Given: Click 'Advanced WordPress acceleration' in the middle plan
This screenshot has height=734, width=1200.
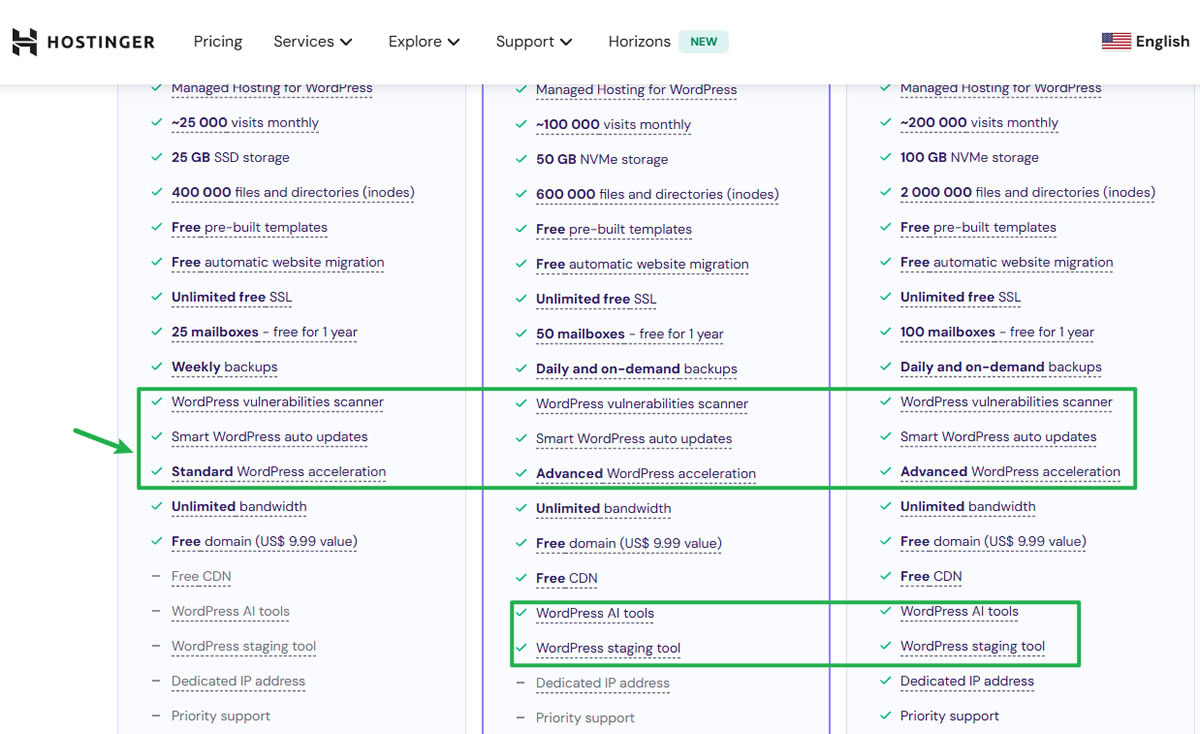Looking at the screenshot, I should coord(646,475).
